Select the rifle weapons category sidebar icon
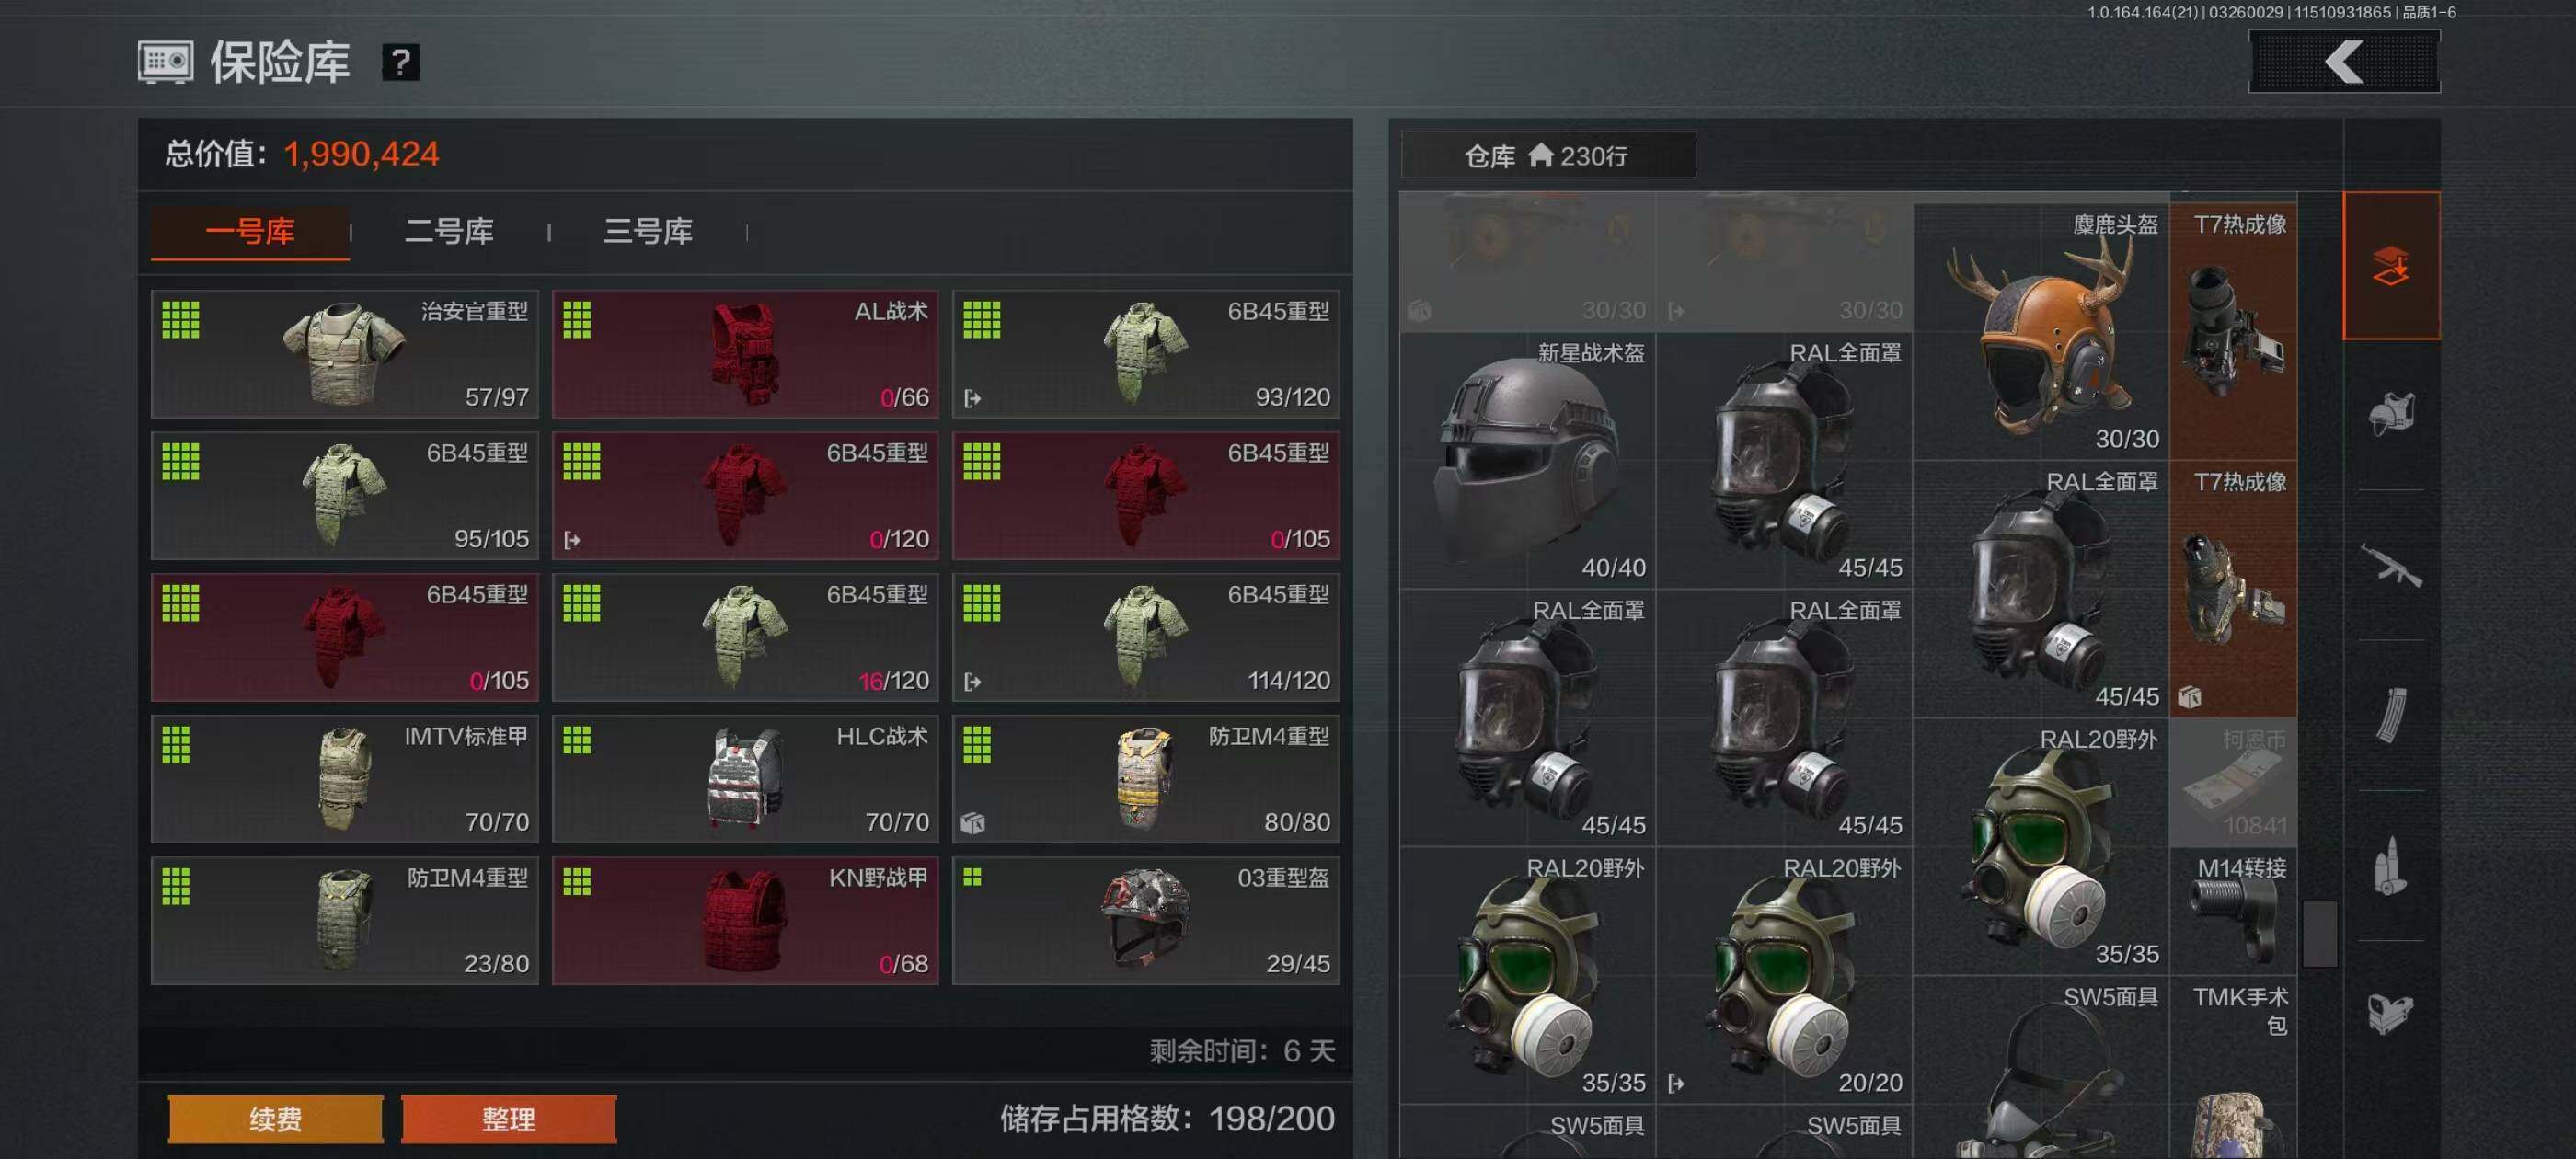This screenshot has width=2576, height=1159. tap(2391, 566)
